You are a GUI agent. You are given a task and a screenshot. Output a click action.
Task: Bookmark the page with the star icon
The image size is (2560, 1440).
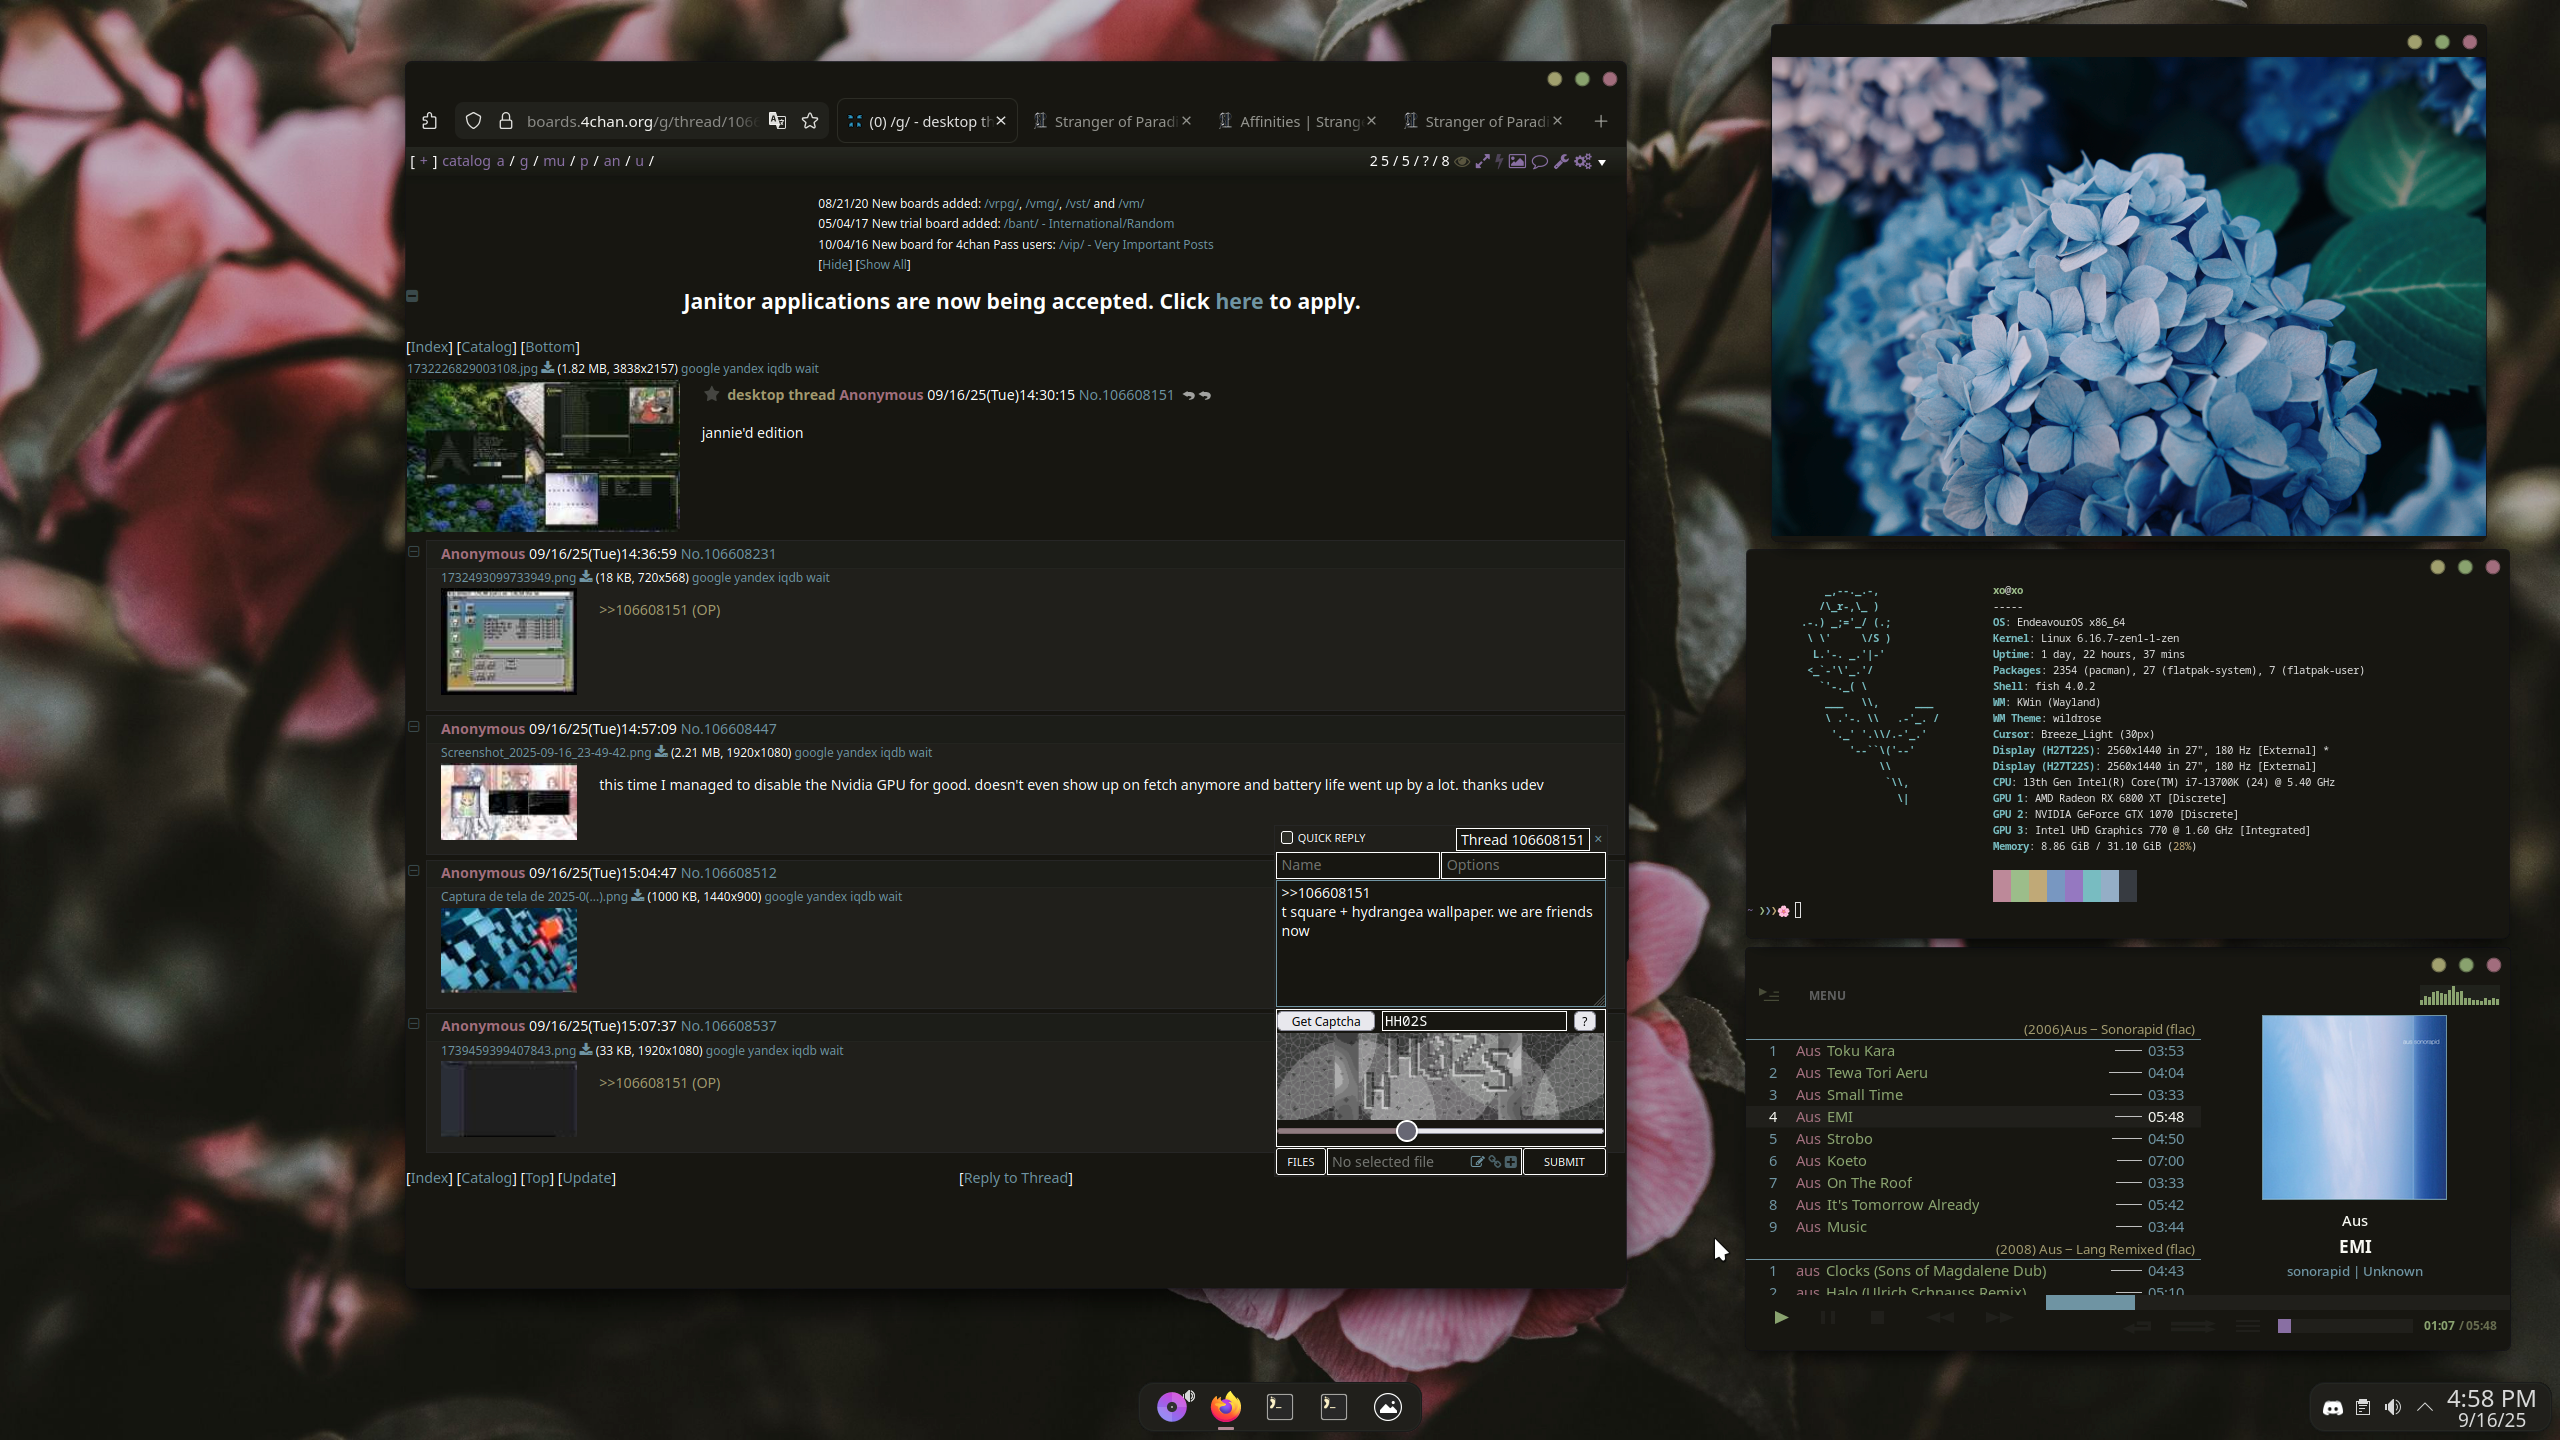810,121
